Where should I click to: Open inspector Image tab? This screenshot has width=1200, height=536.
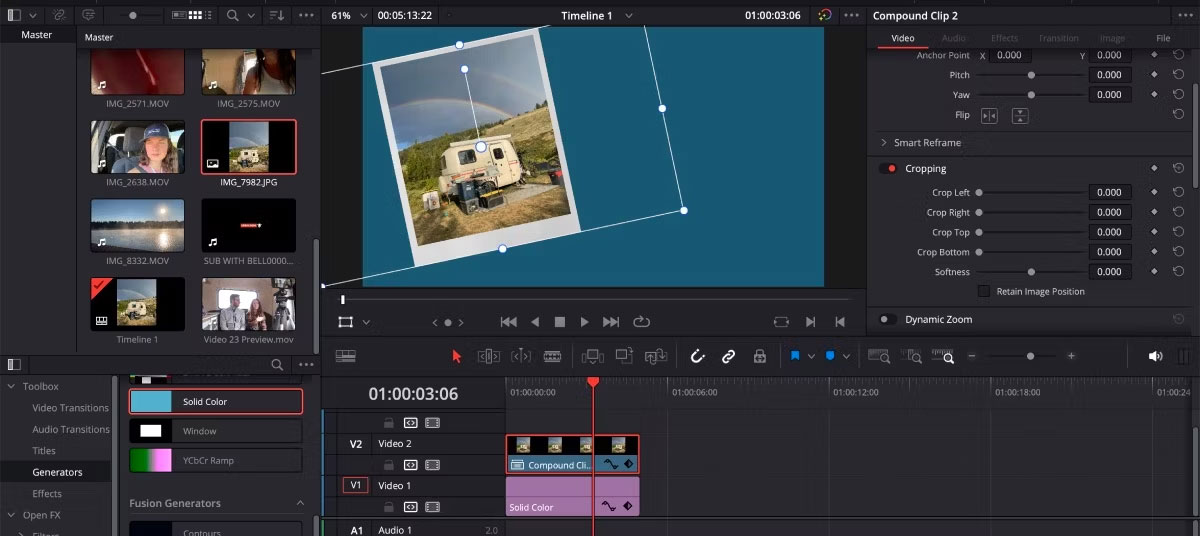point(1112,38)
